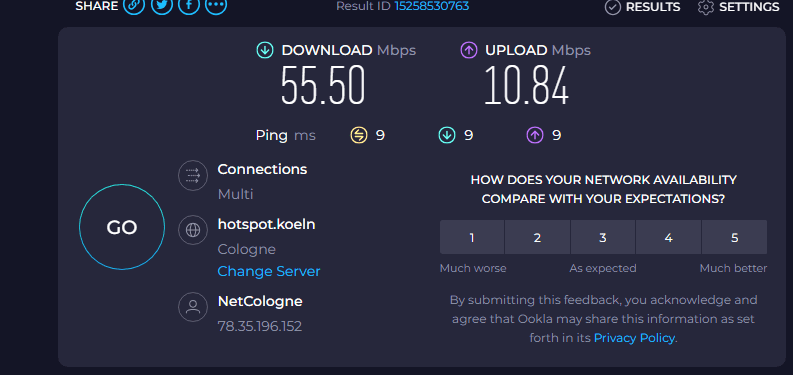Click the Connections arrows icon
Screen dimensions: 793x375
pyautogui.click(x=193, y=175)
